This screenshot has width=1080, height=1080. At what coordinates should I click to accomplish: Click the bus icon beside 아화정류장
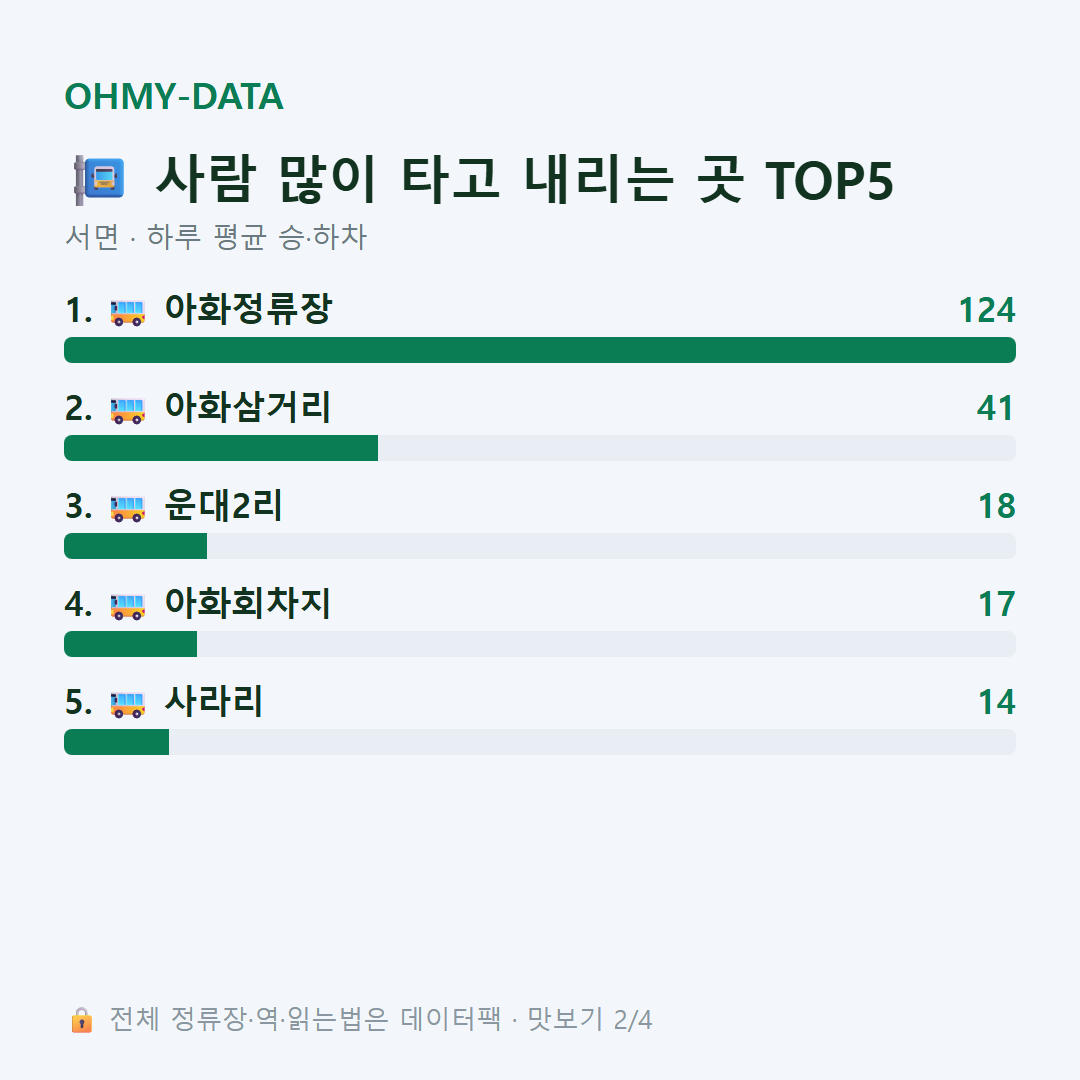128,312
